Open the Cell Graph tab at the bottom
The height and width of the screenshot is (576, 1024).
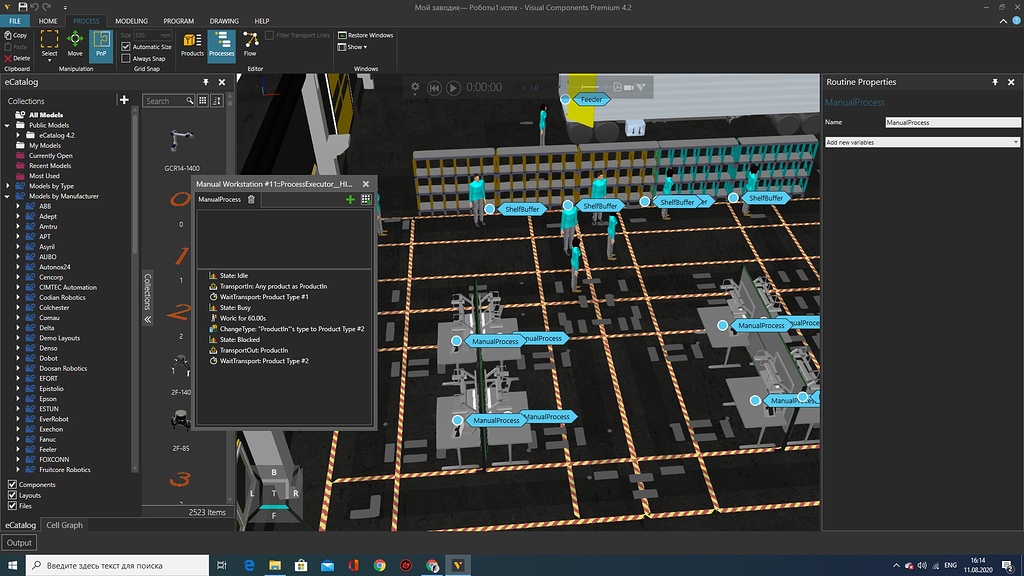(x=64, y=524)
